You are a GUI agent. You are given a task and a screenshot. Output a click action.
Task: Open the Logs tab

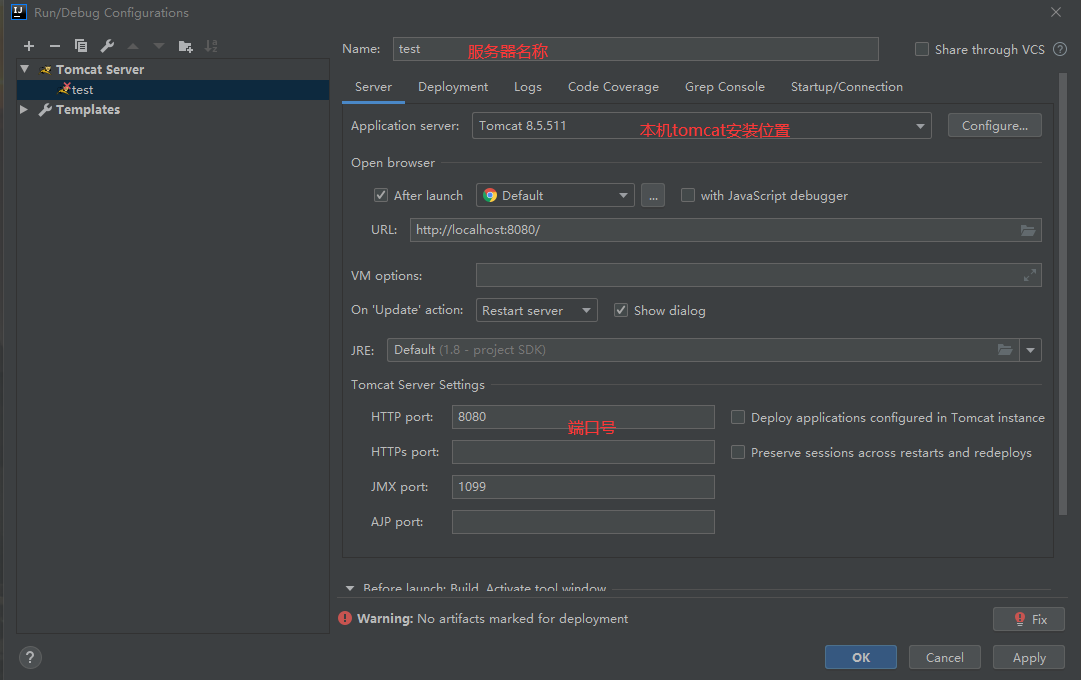[x=527, y=87]
